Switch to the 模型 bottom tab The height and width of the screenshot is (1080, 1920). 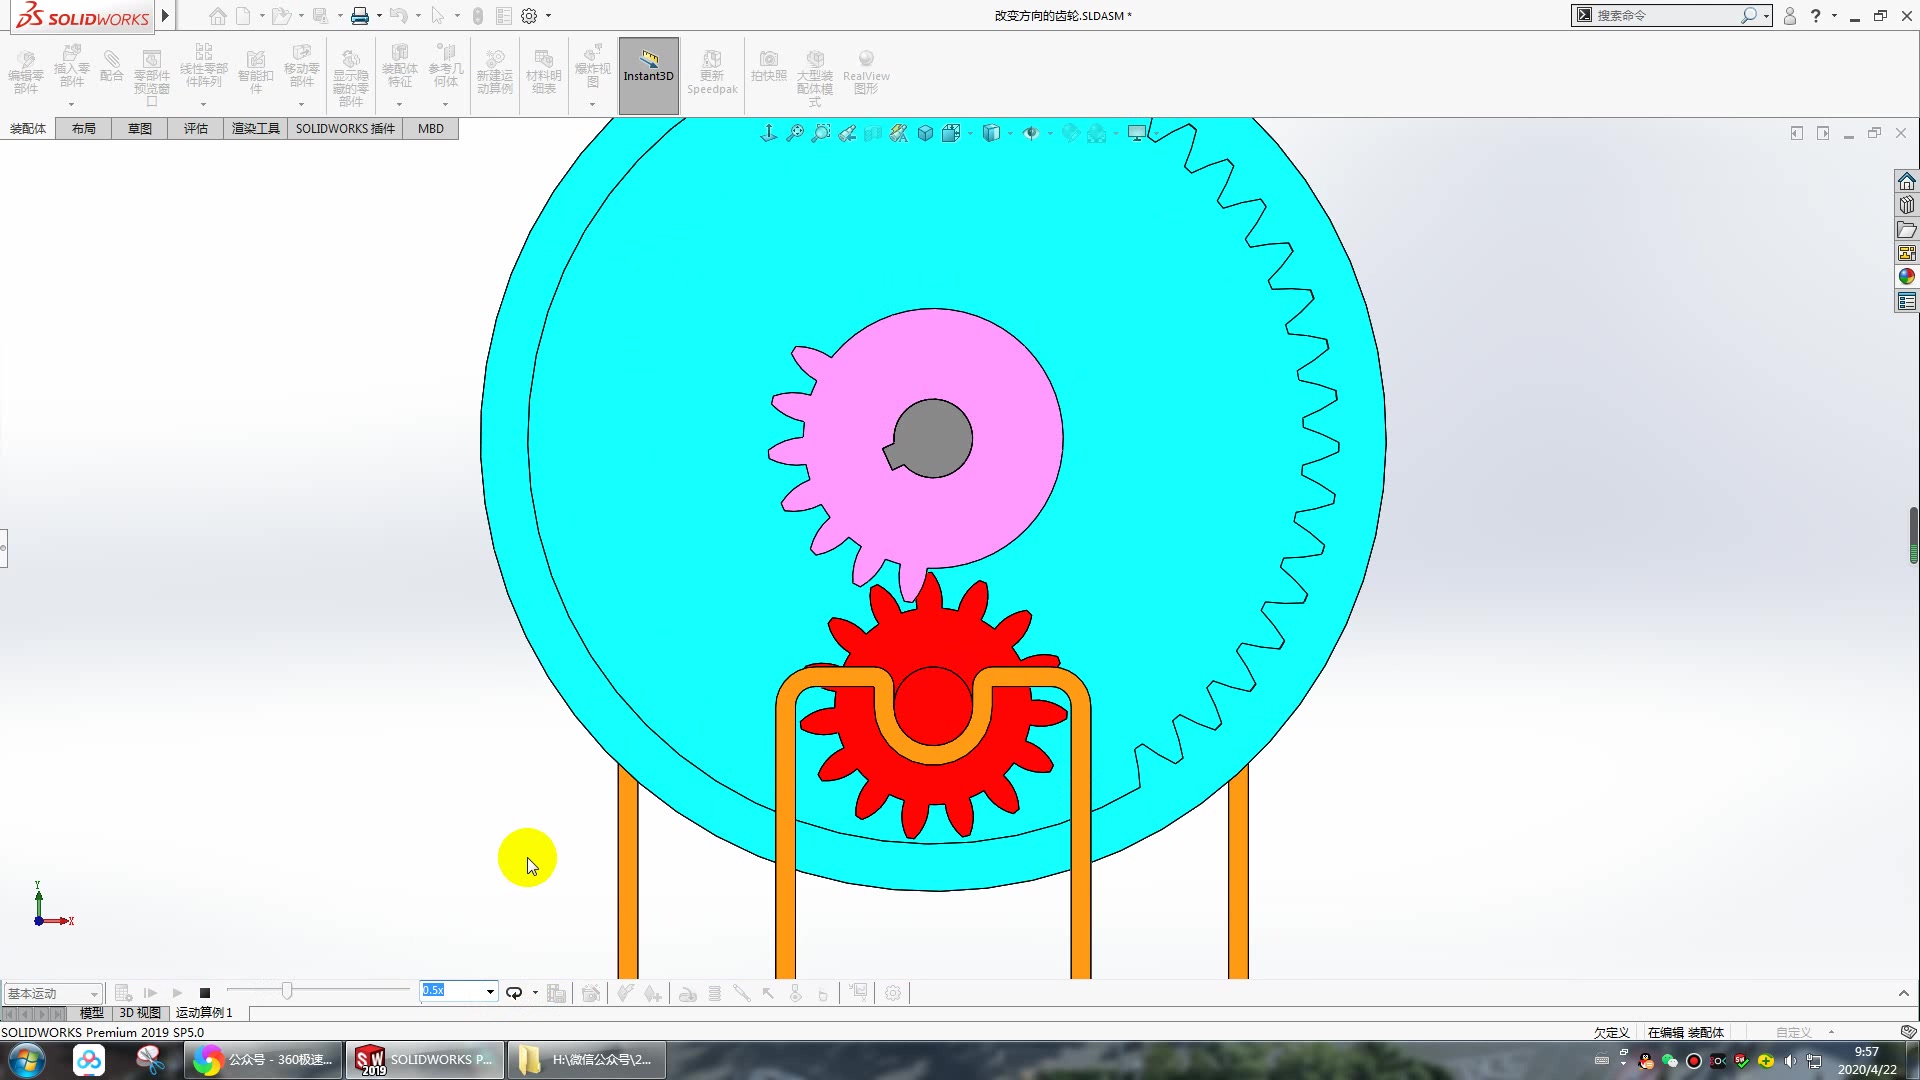tap(92, 1013)
